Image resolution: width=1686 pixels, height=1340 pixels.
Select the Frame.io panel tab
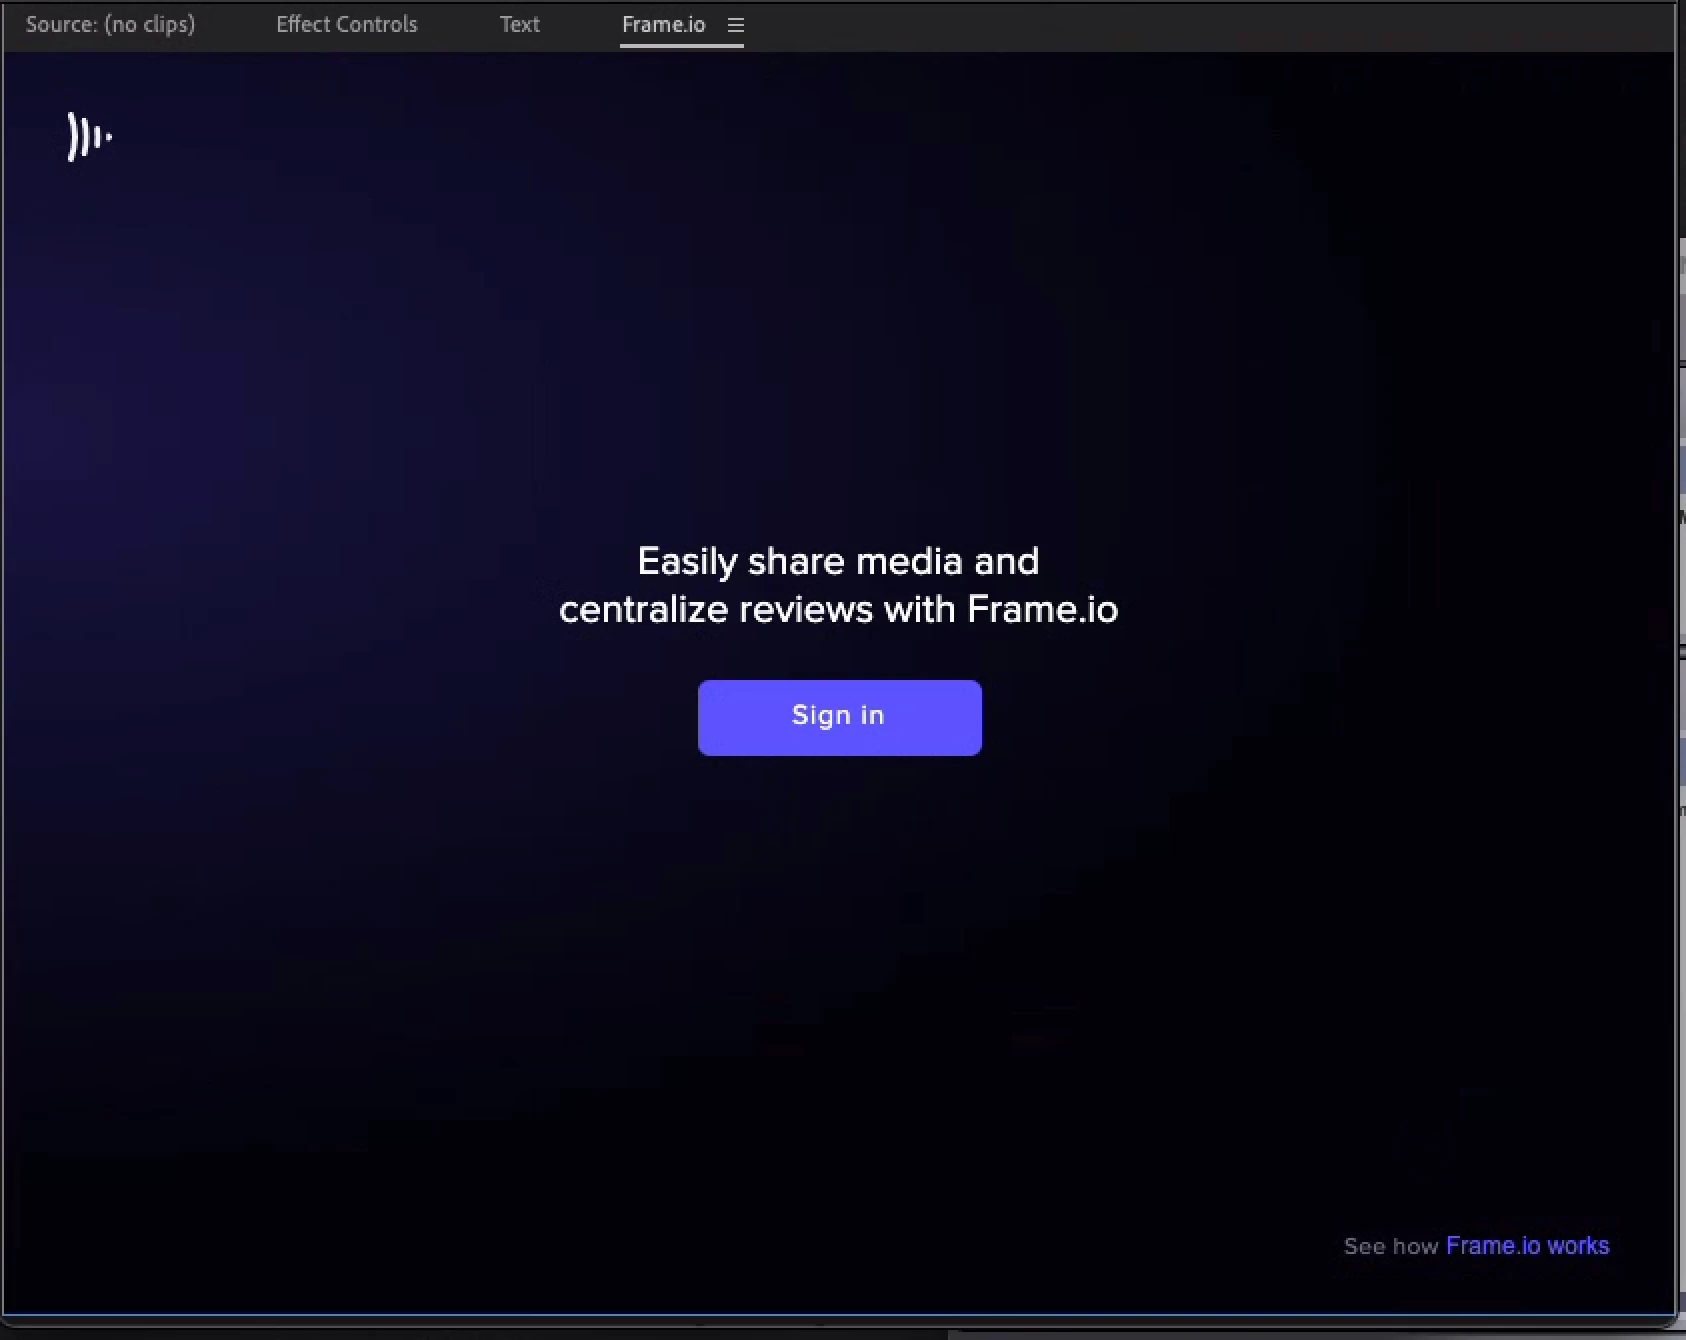pyautogui.click(x=663, y=25)
